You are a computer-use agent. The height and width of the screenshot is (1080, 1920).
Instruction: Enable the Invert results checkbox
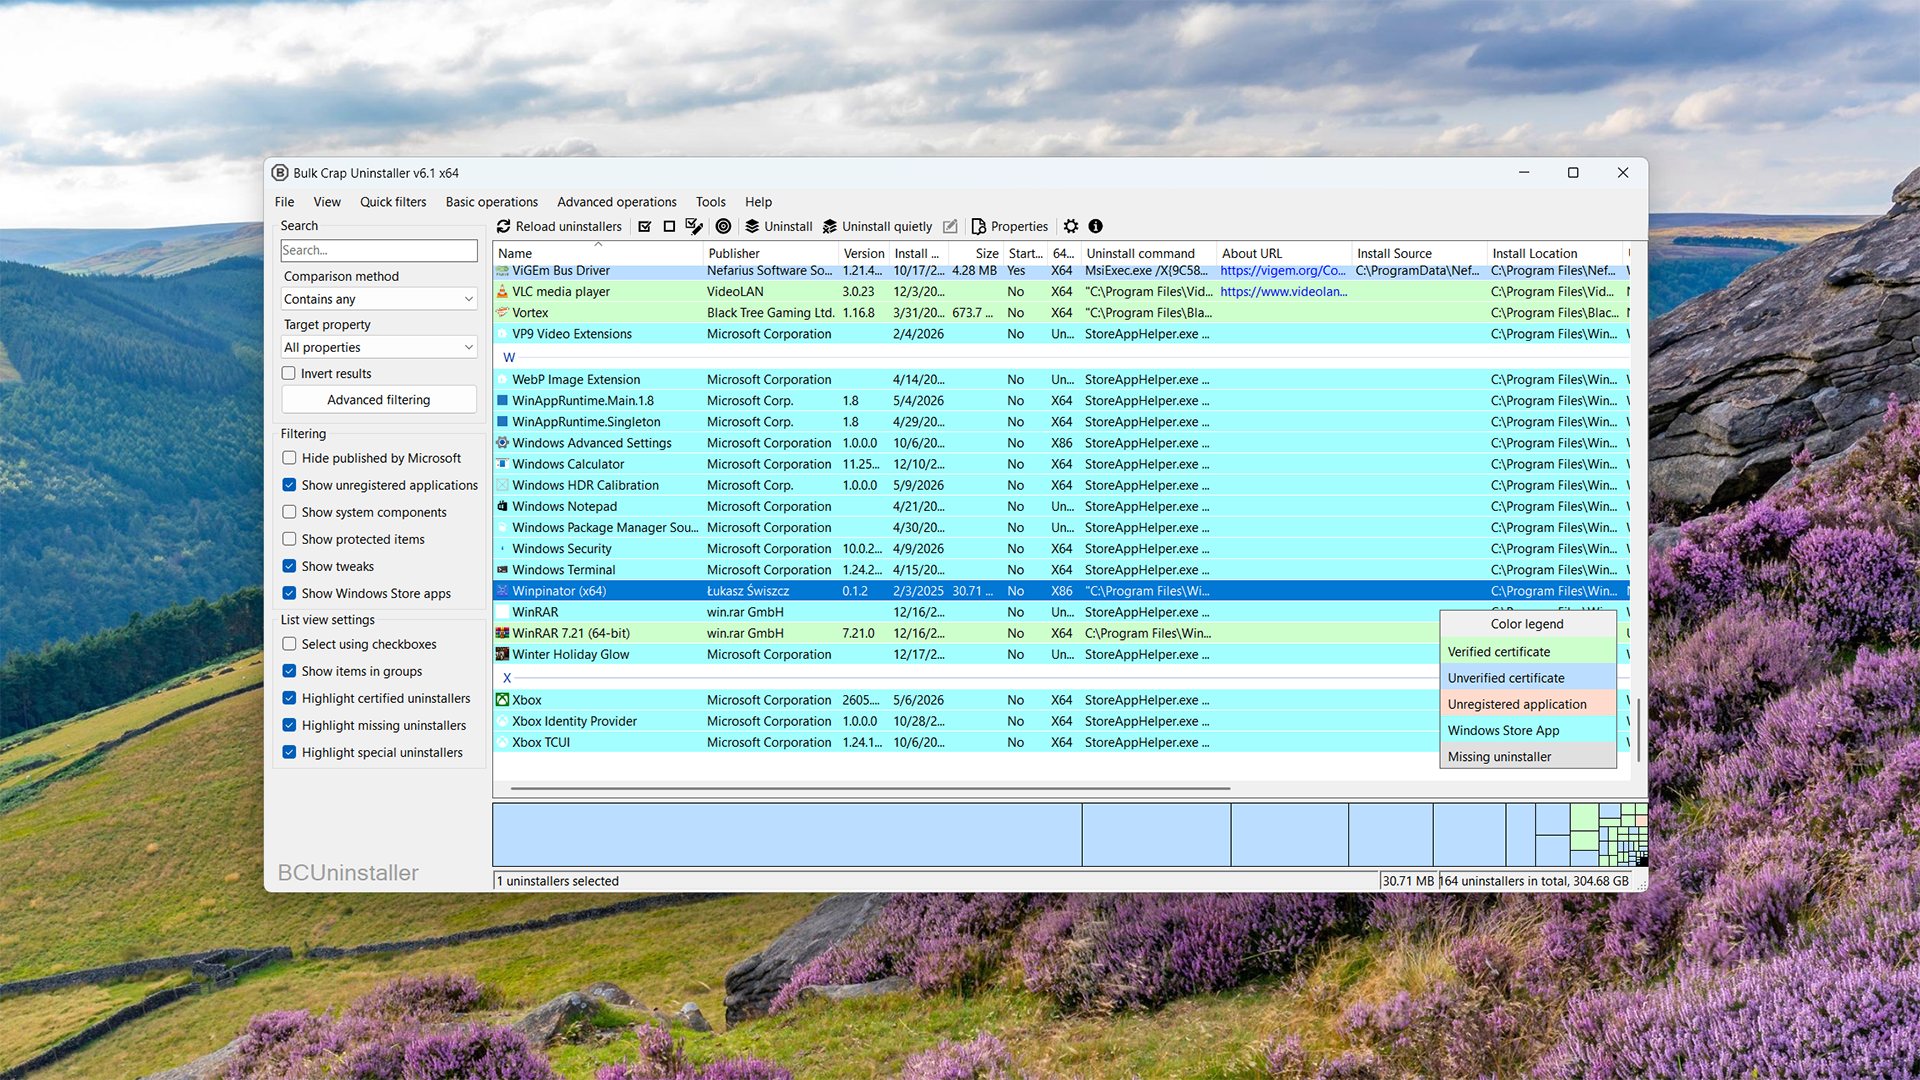coord(289,373)
